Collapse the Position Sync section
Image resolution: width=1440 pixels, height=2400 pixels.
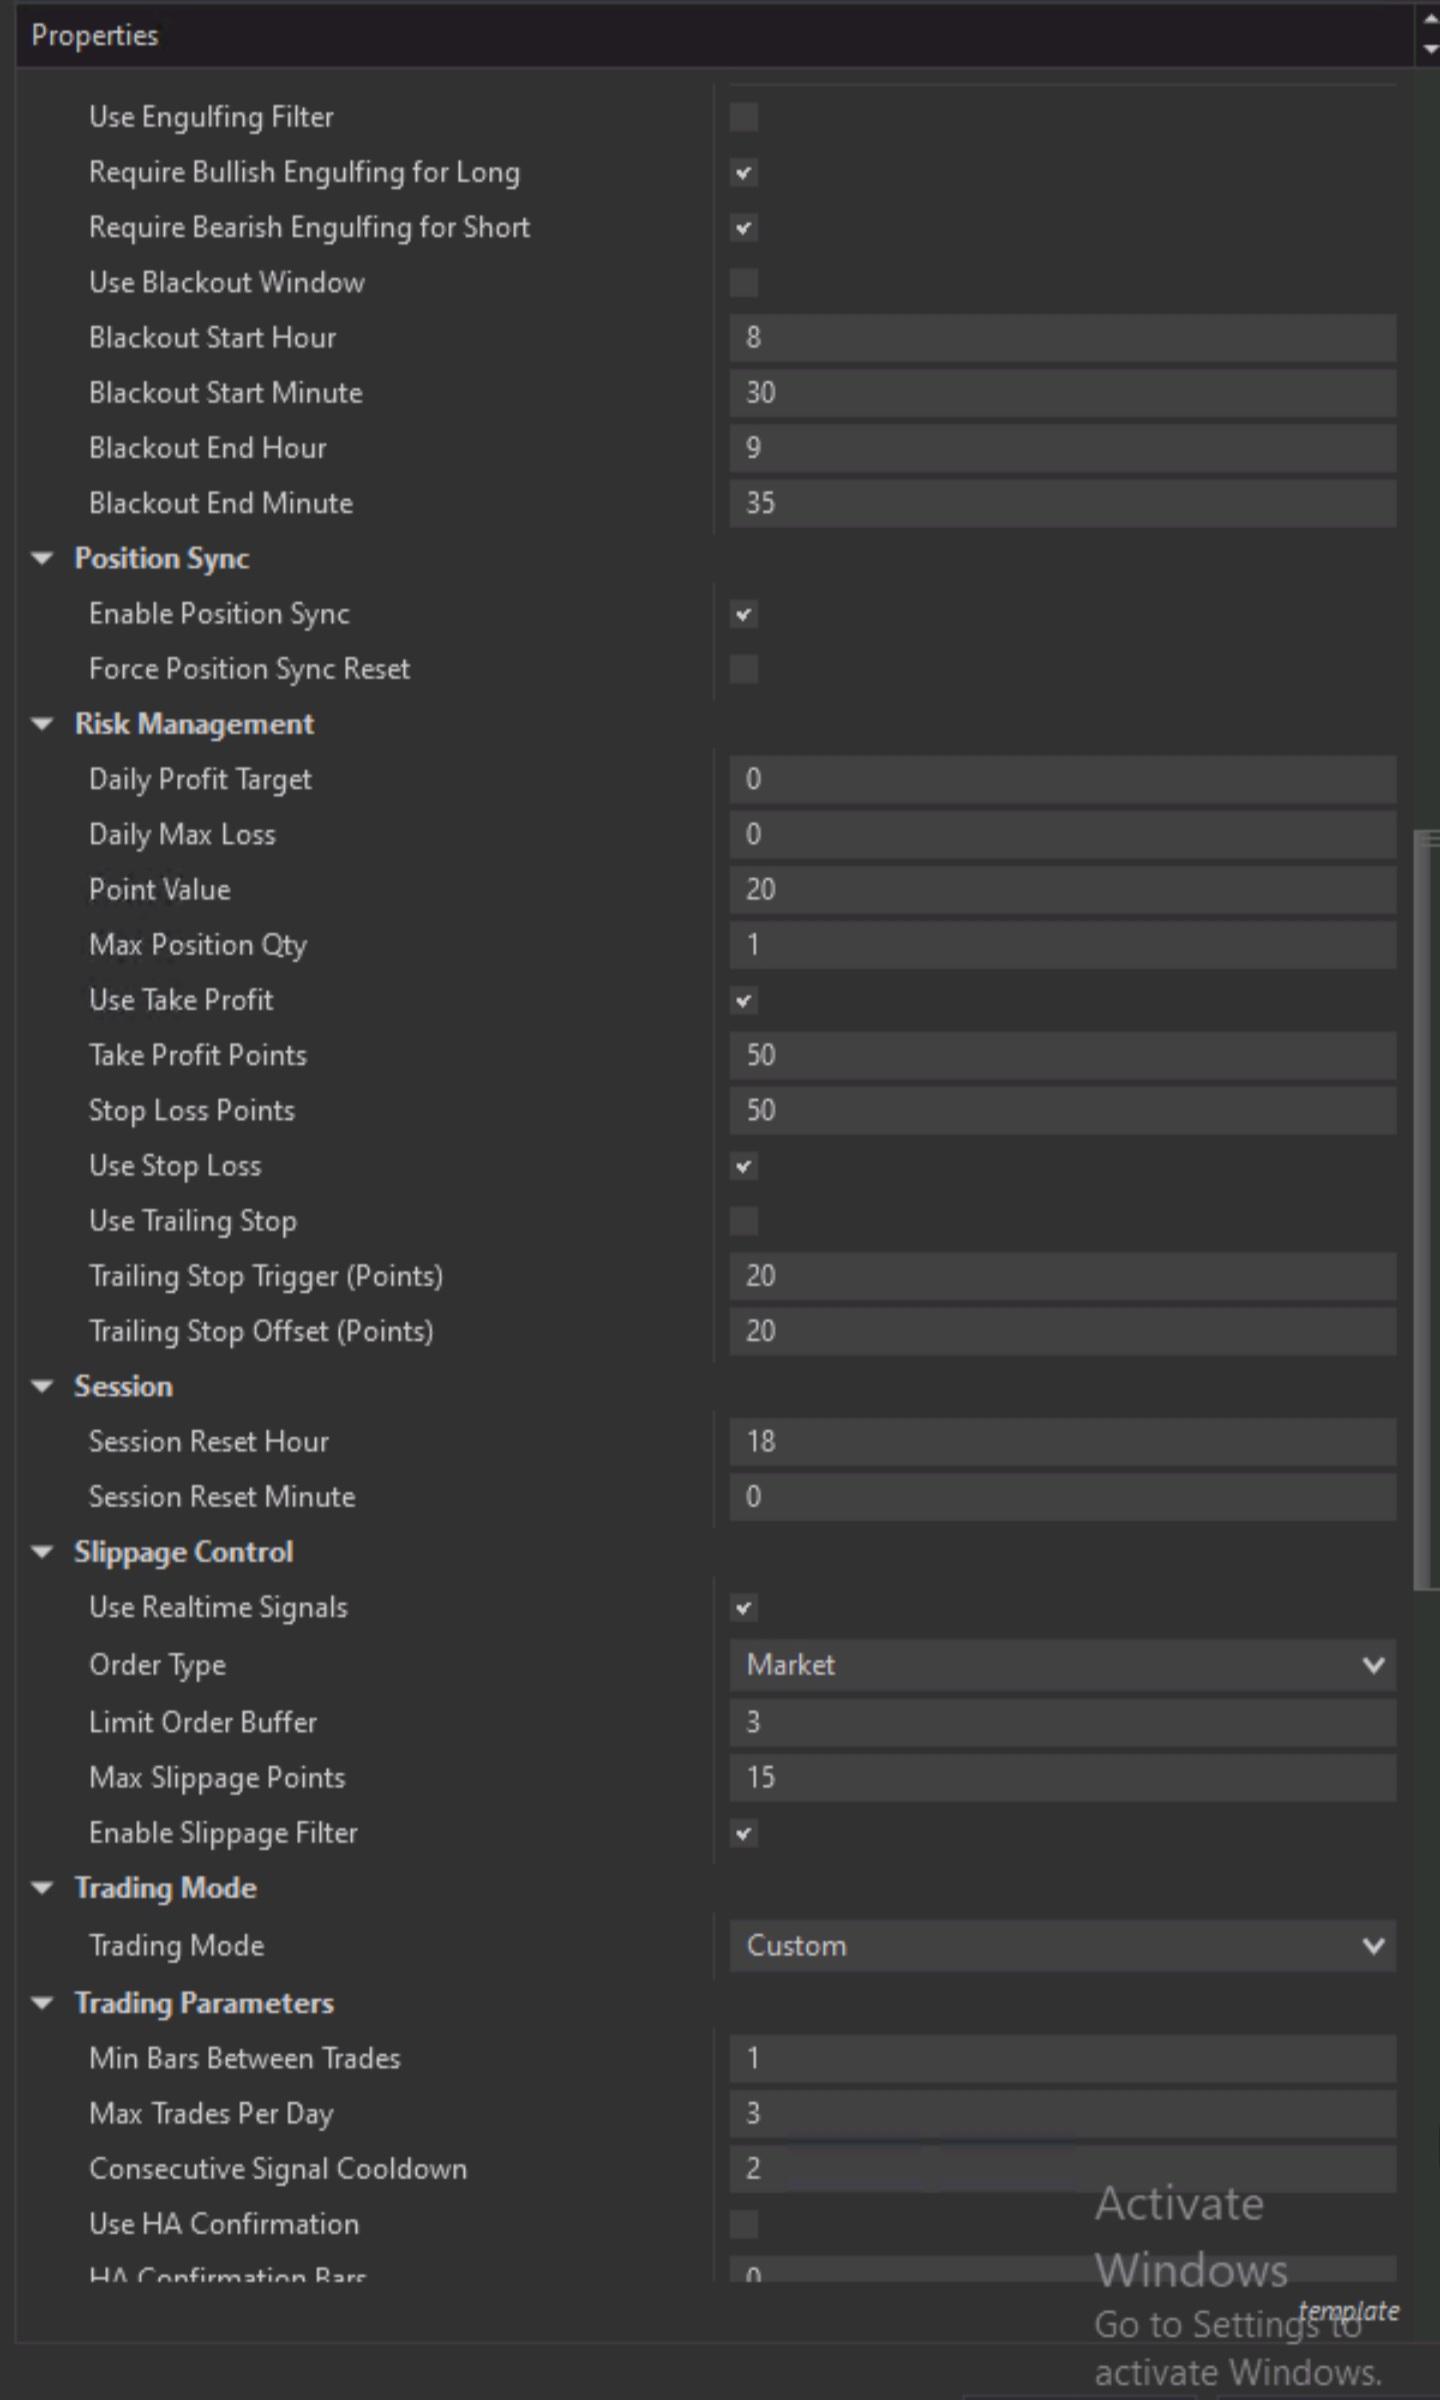42,558
